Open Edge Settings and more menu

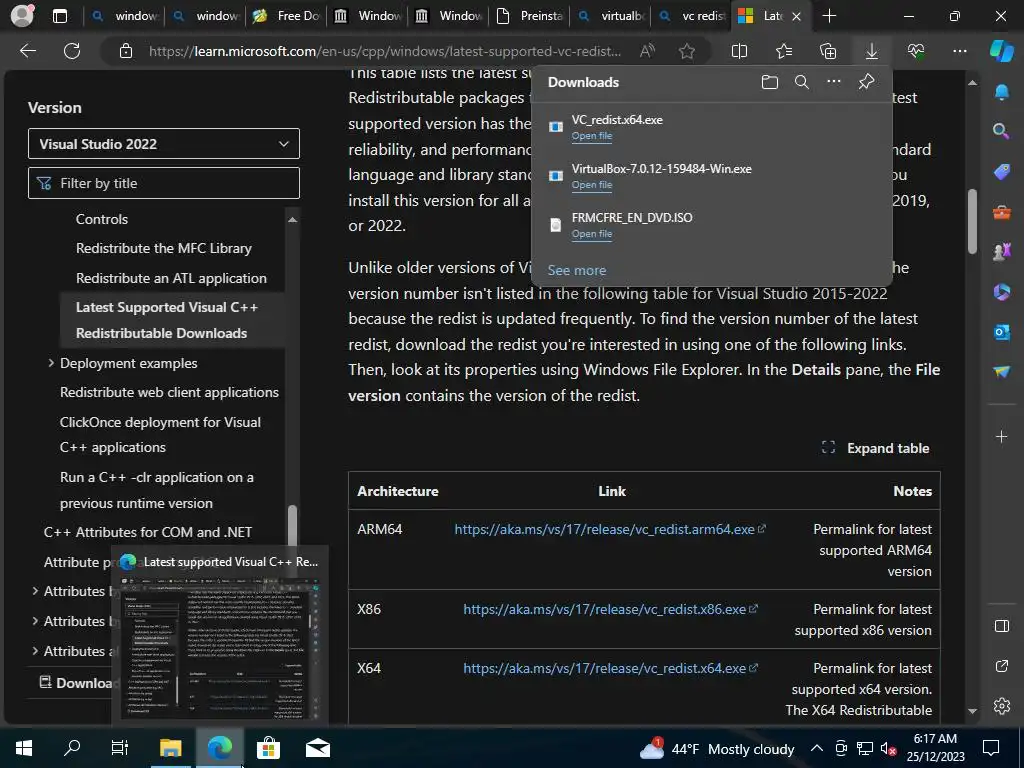pos(959,51)
